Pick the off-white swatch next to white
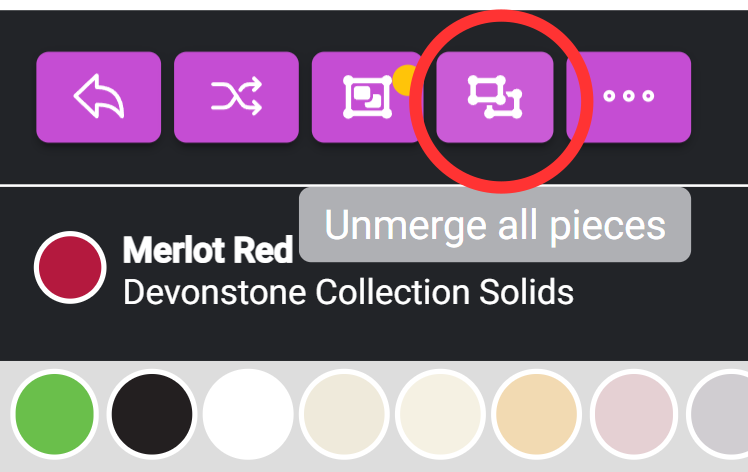This screenshot has width=748, height=472. pos(344,413)
